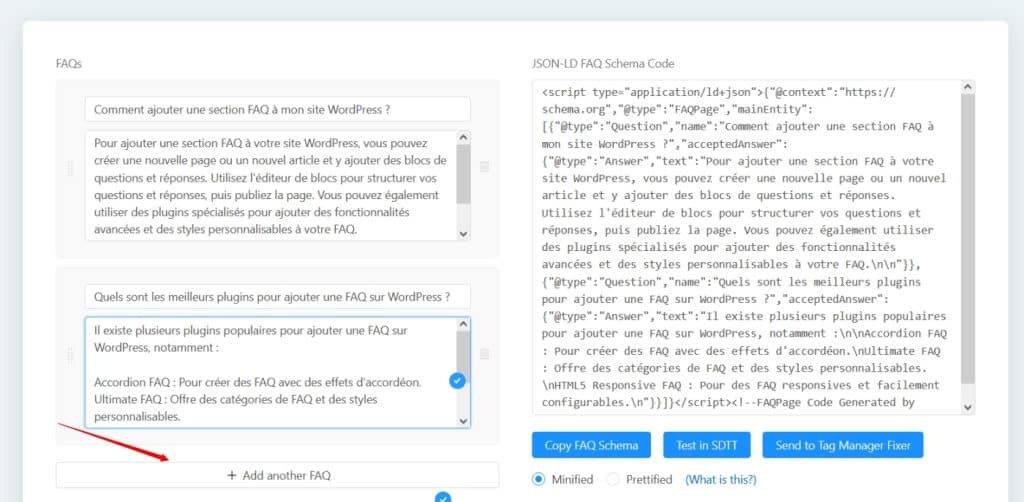Click the first answer scrollbar thumb
Viewport: 1024px width, 502px height.
(463, 174)
